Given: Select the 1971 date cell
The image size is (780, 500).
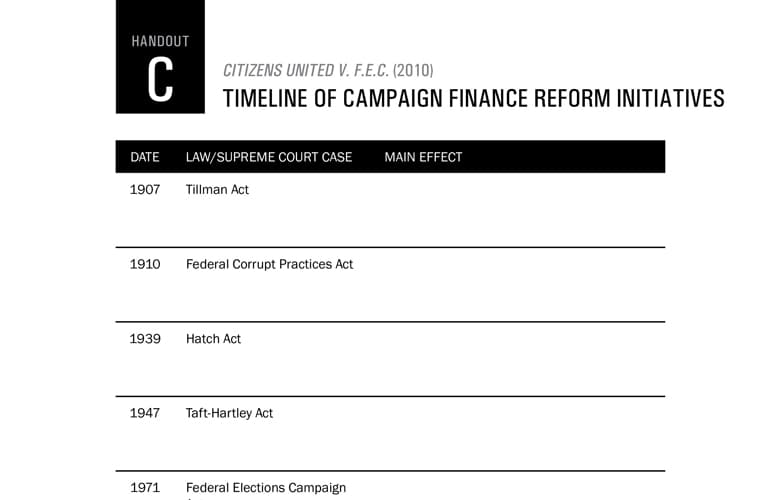Looking at the screenshot, I should coord(145,488).
